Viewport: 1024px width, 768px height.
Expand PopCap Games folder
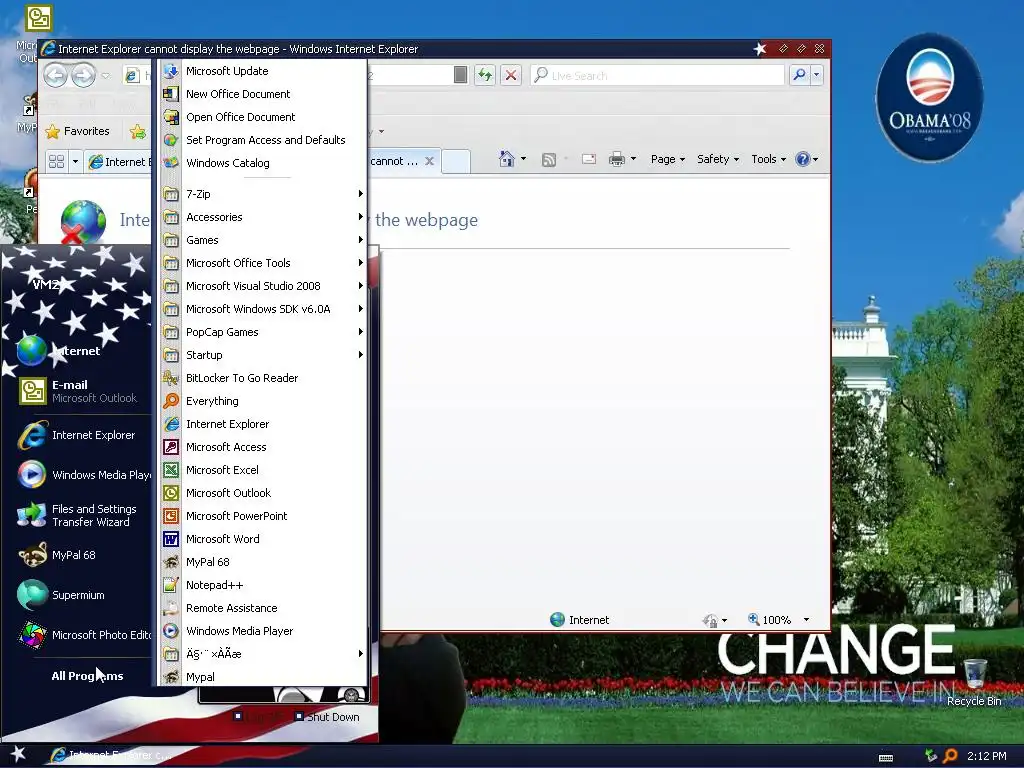click(262, 332)
